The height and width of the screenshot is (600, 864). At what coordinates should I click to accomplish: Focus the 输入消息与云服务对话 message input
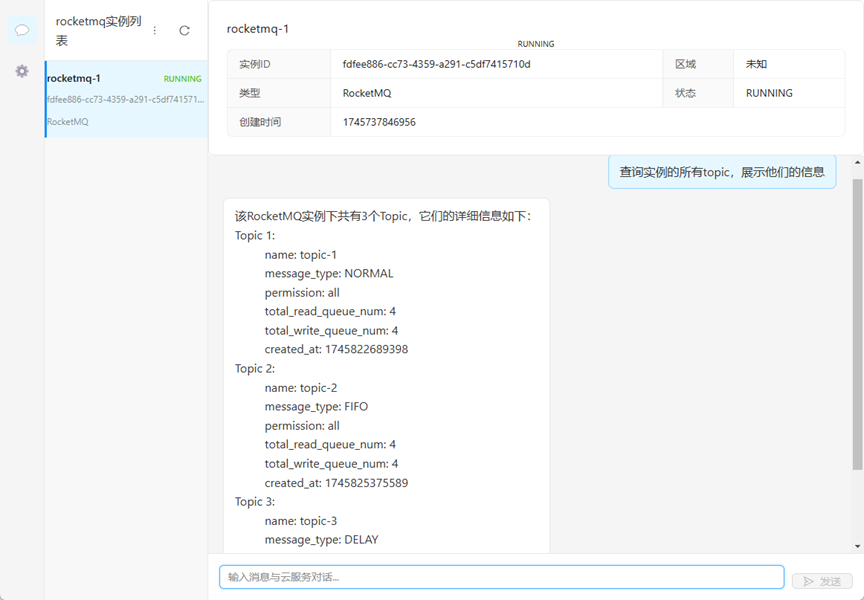(x=501, y=577)
